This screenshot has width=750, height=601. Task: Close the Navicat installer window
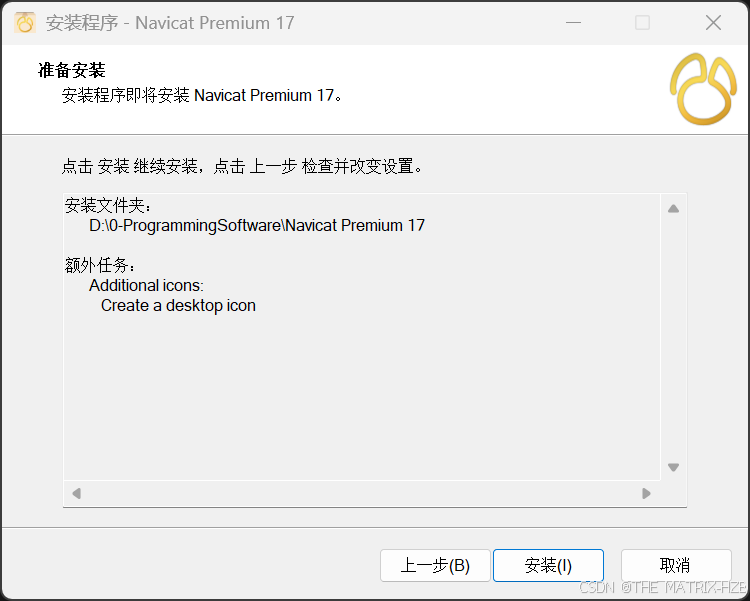tap(713, 22)
